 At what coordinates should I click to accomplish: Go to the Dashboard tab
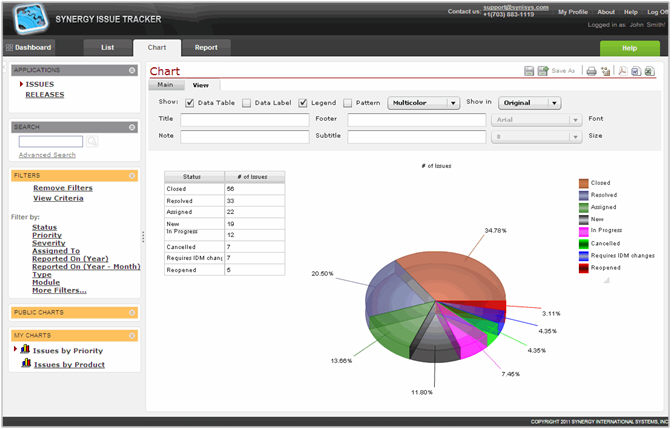29,48
